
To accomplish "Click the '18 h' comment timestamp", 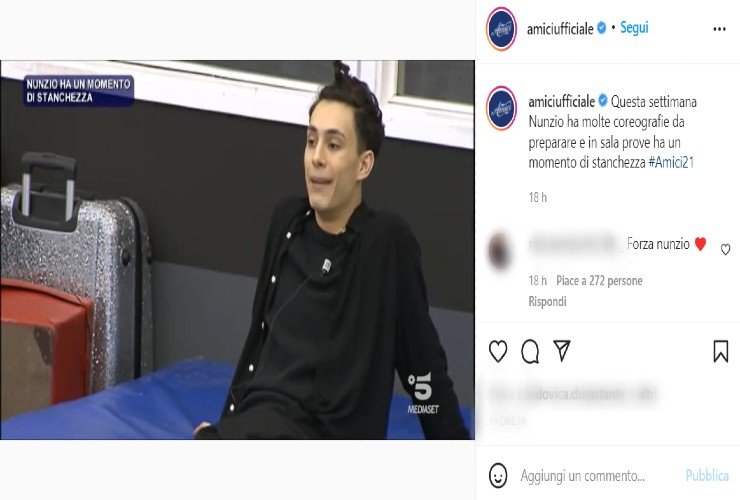I will click(x=537, y=280).
